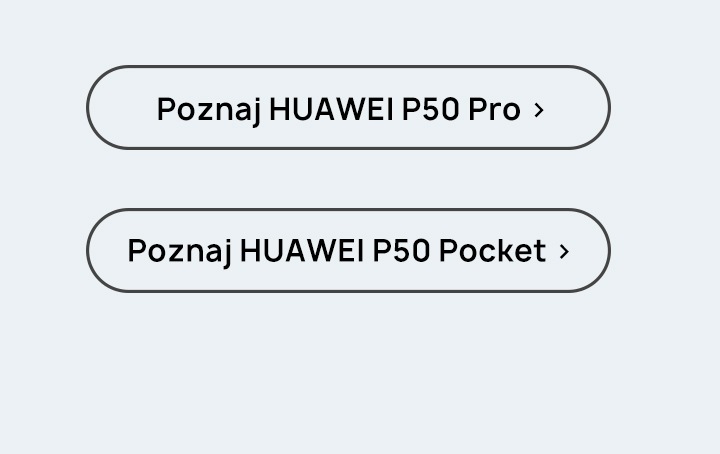Follow the HUAWEI P50 Pro link
Image resolution: width=720 pixels, height=454 pixels.
click(x=348, y=107)
